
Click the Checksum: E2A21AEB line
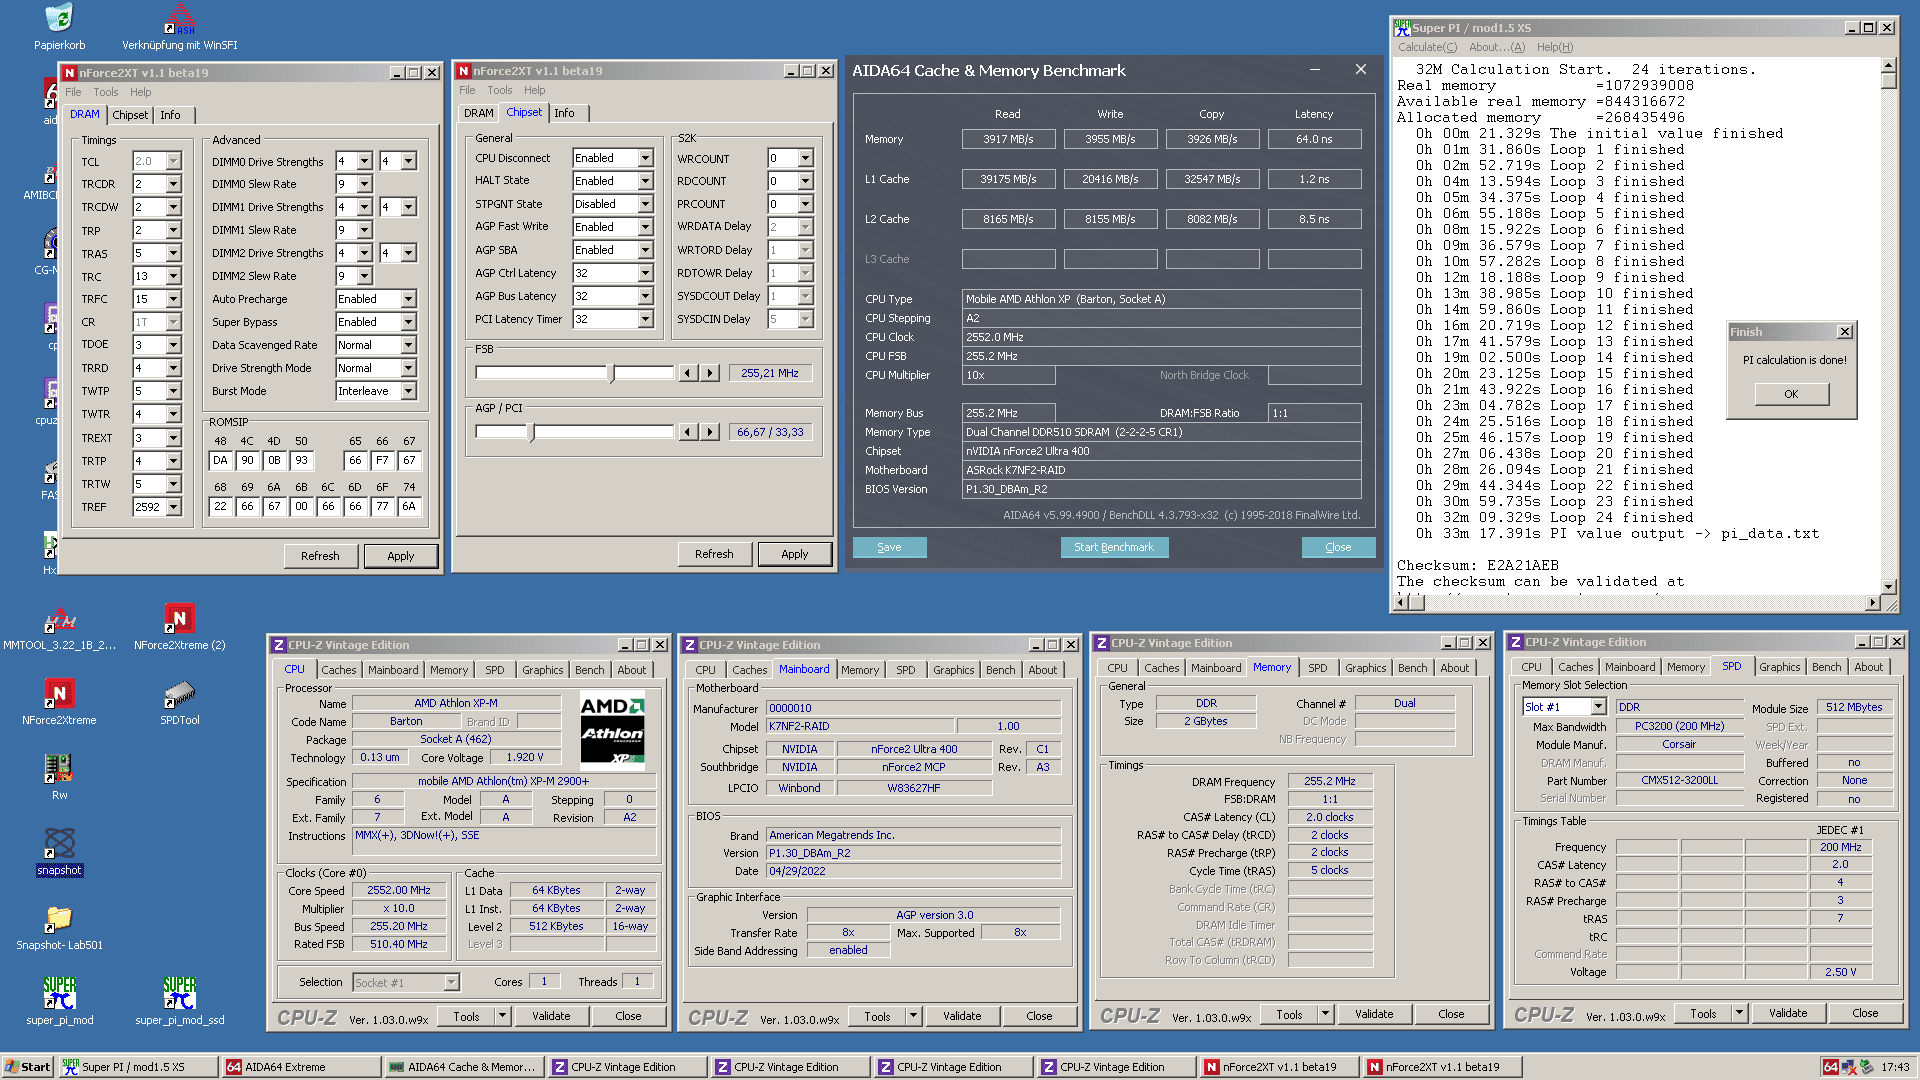point(1478,565)
